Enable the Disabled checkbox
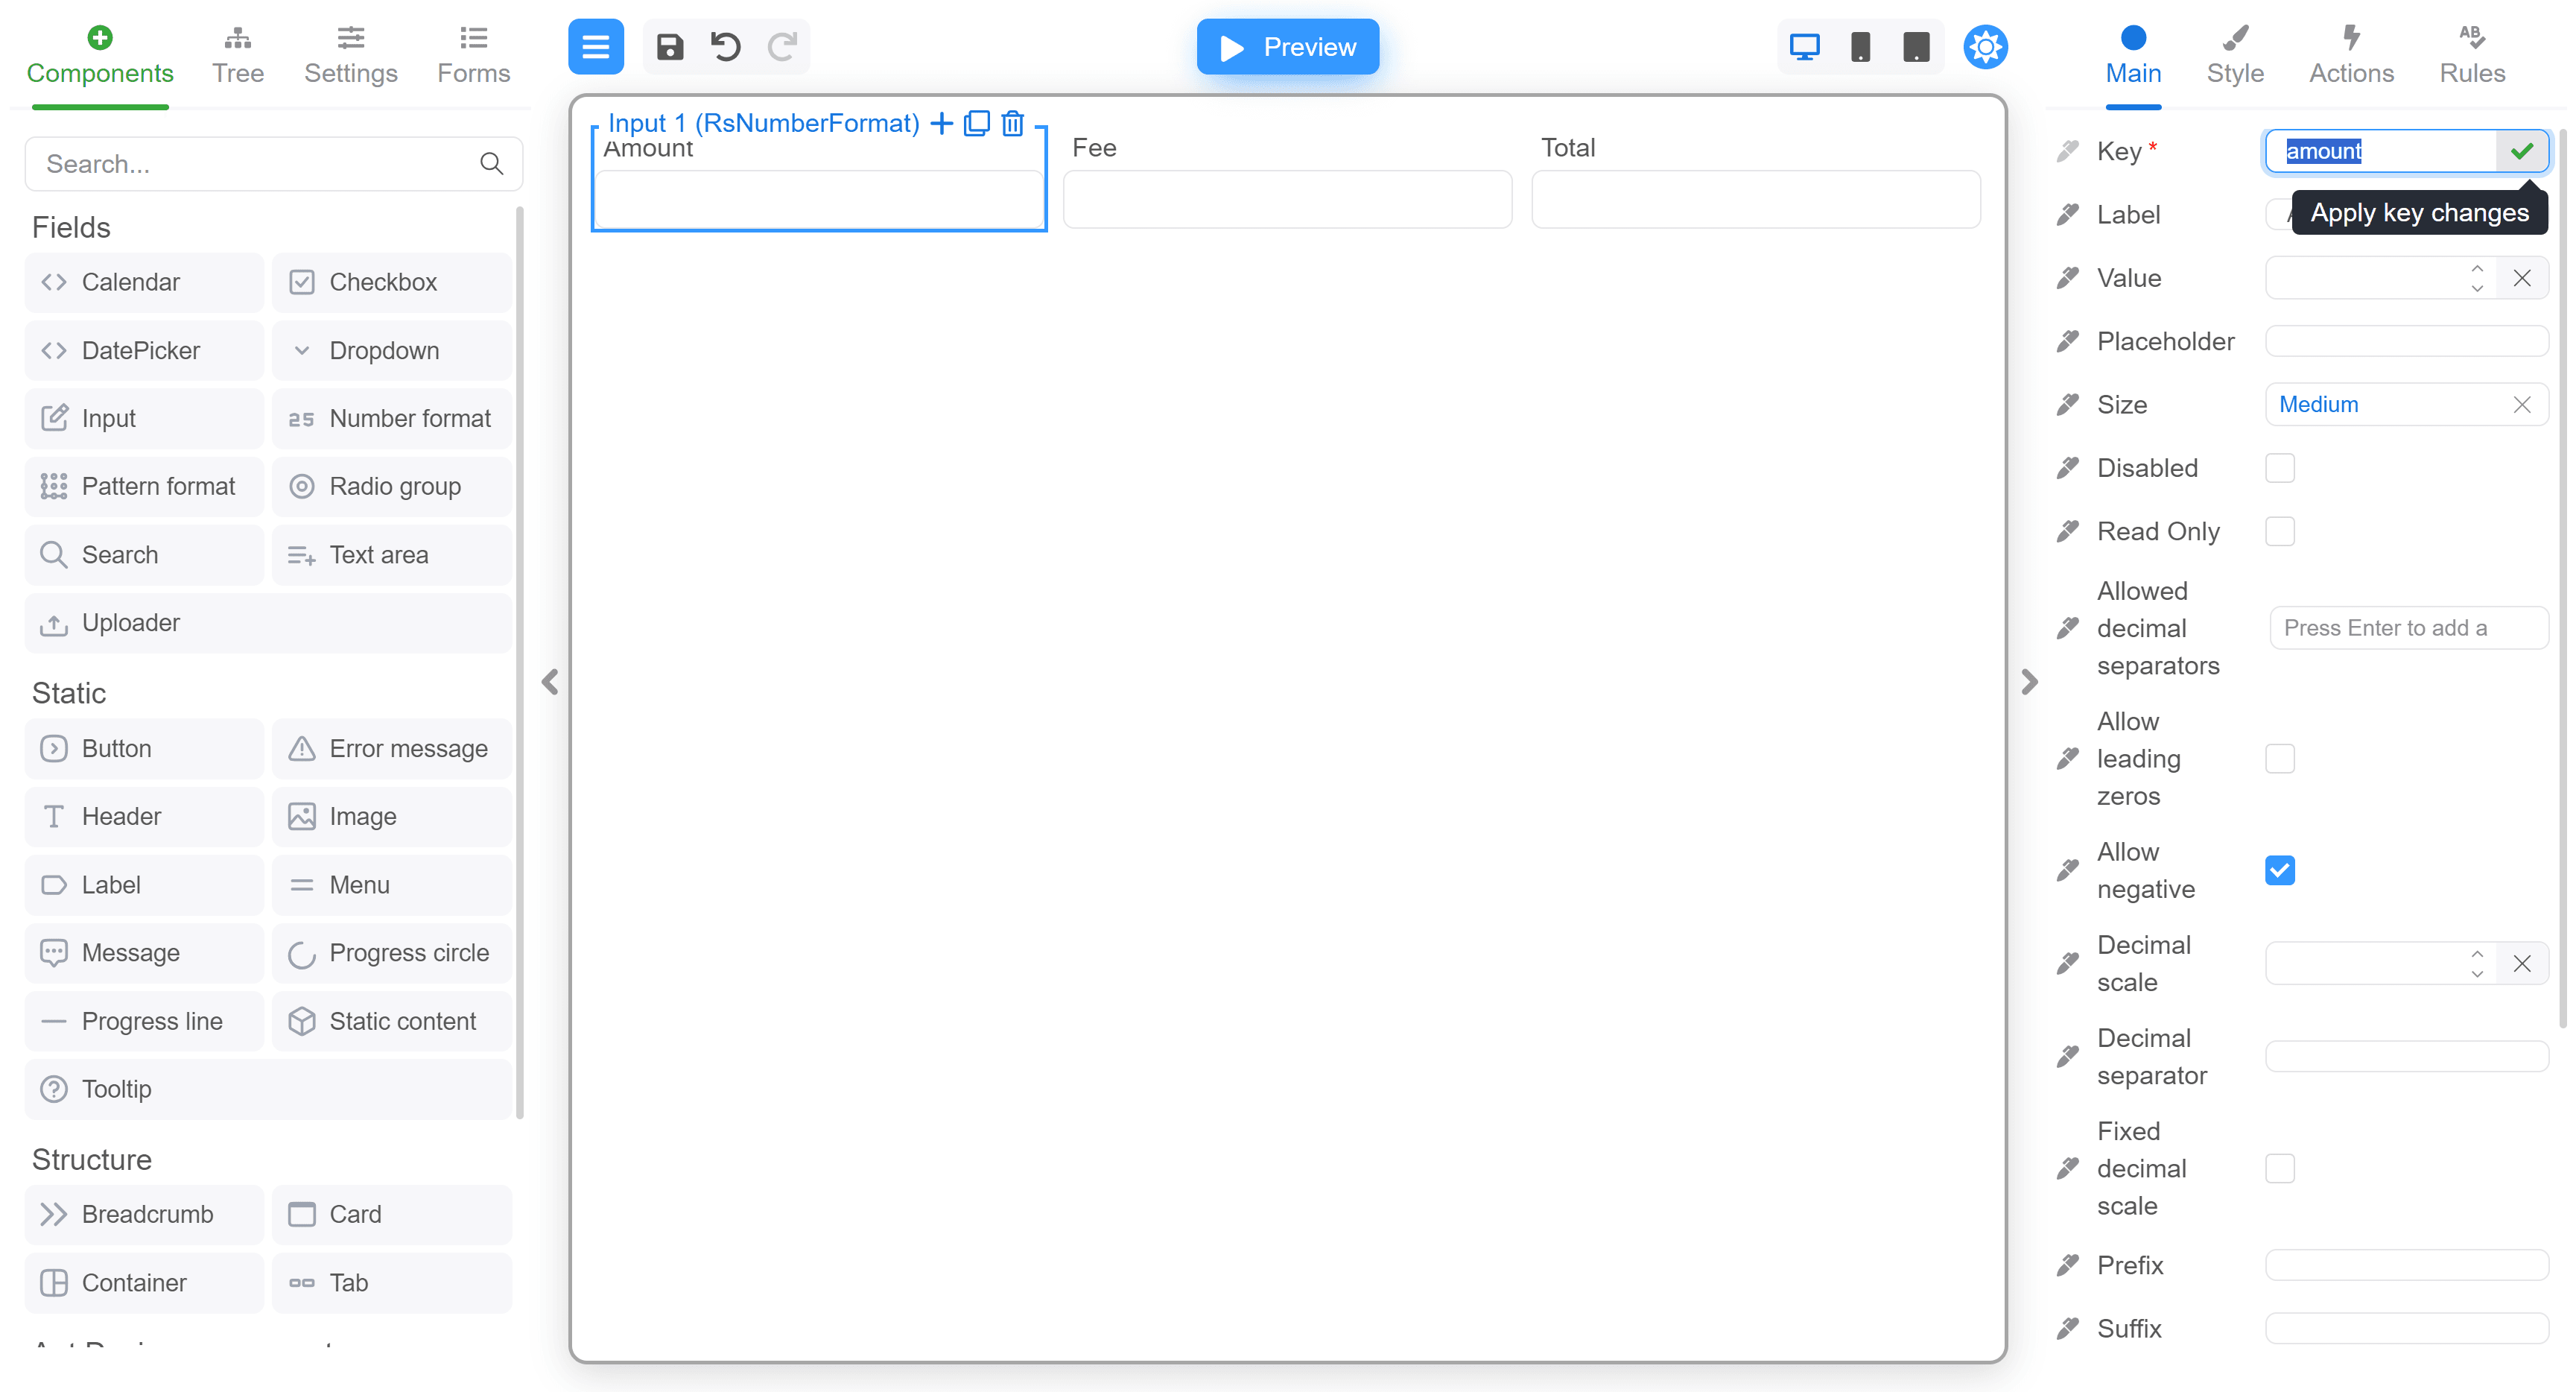Image resolution: width=2576 pixels, height=1392 pixels. [x=2279, y=468]
